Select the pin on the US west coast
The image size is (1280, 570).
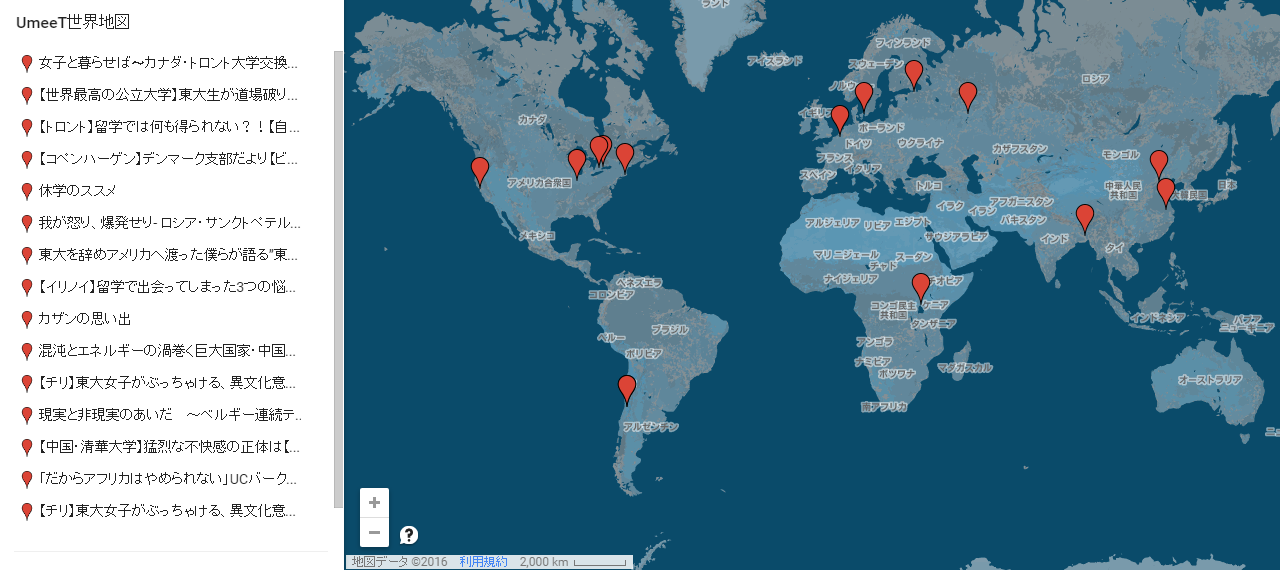pos(480,170)
